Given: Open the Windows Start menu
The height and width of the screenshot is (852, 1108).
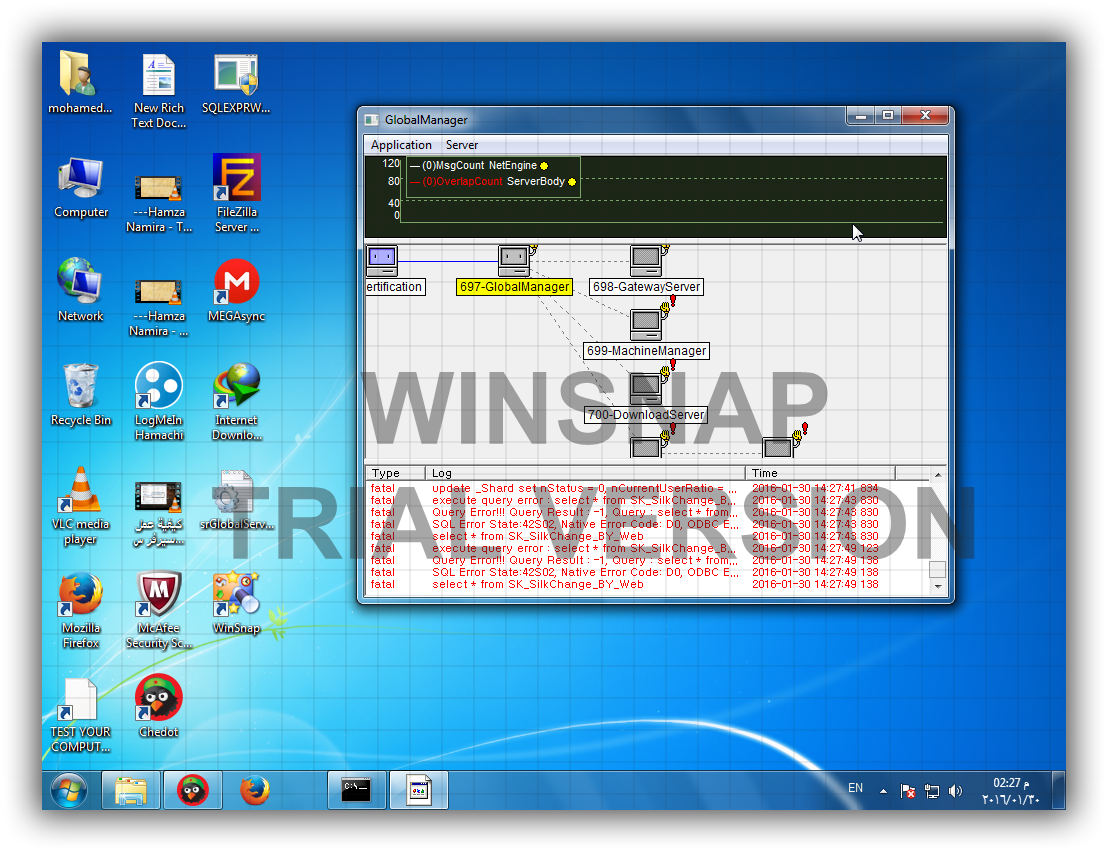Looking at the screenshot, I should coord(69,790).
